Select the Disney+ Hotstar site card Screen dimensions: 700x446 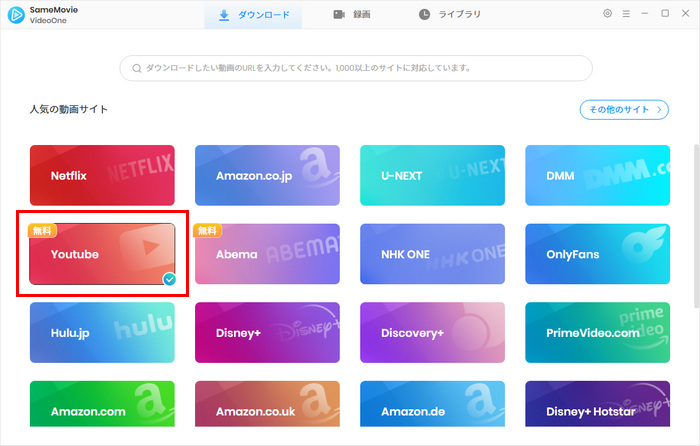[598, 404]
